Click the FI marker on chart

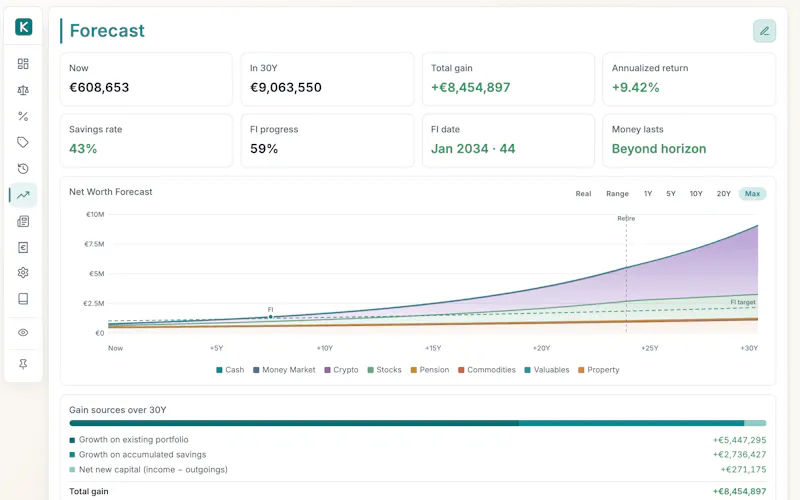(270, 317)
